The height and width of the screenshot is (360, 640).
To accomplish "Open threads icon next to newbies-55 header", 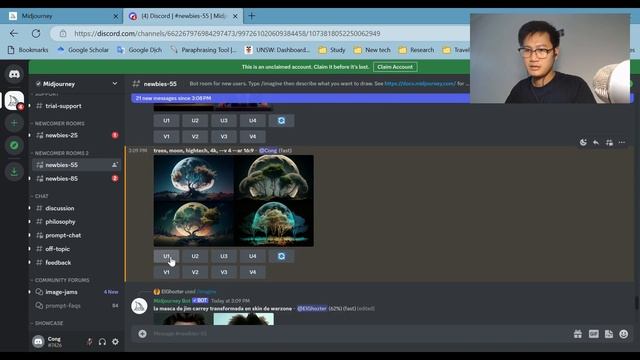I will 136,84.
